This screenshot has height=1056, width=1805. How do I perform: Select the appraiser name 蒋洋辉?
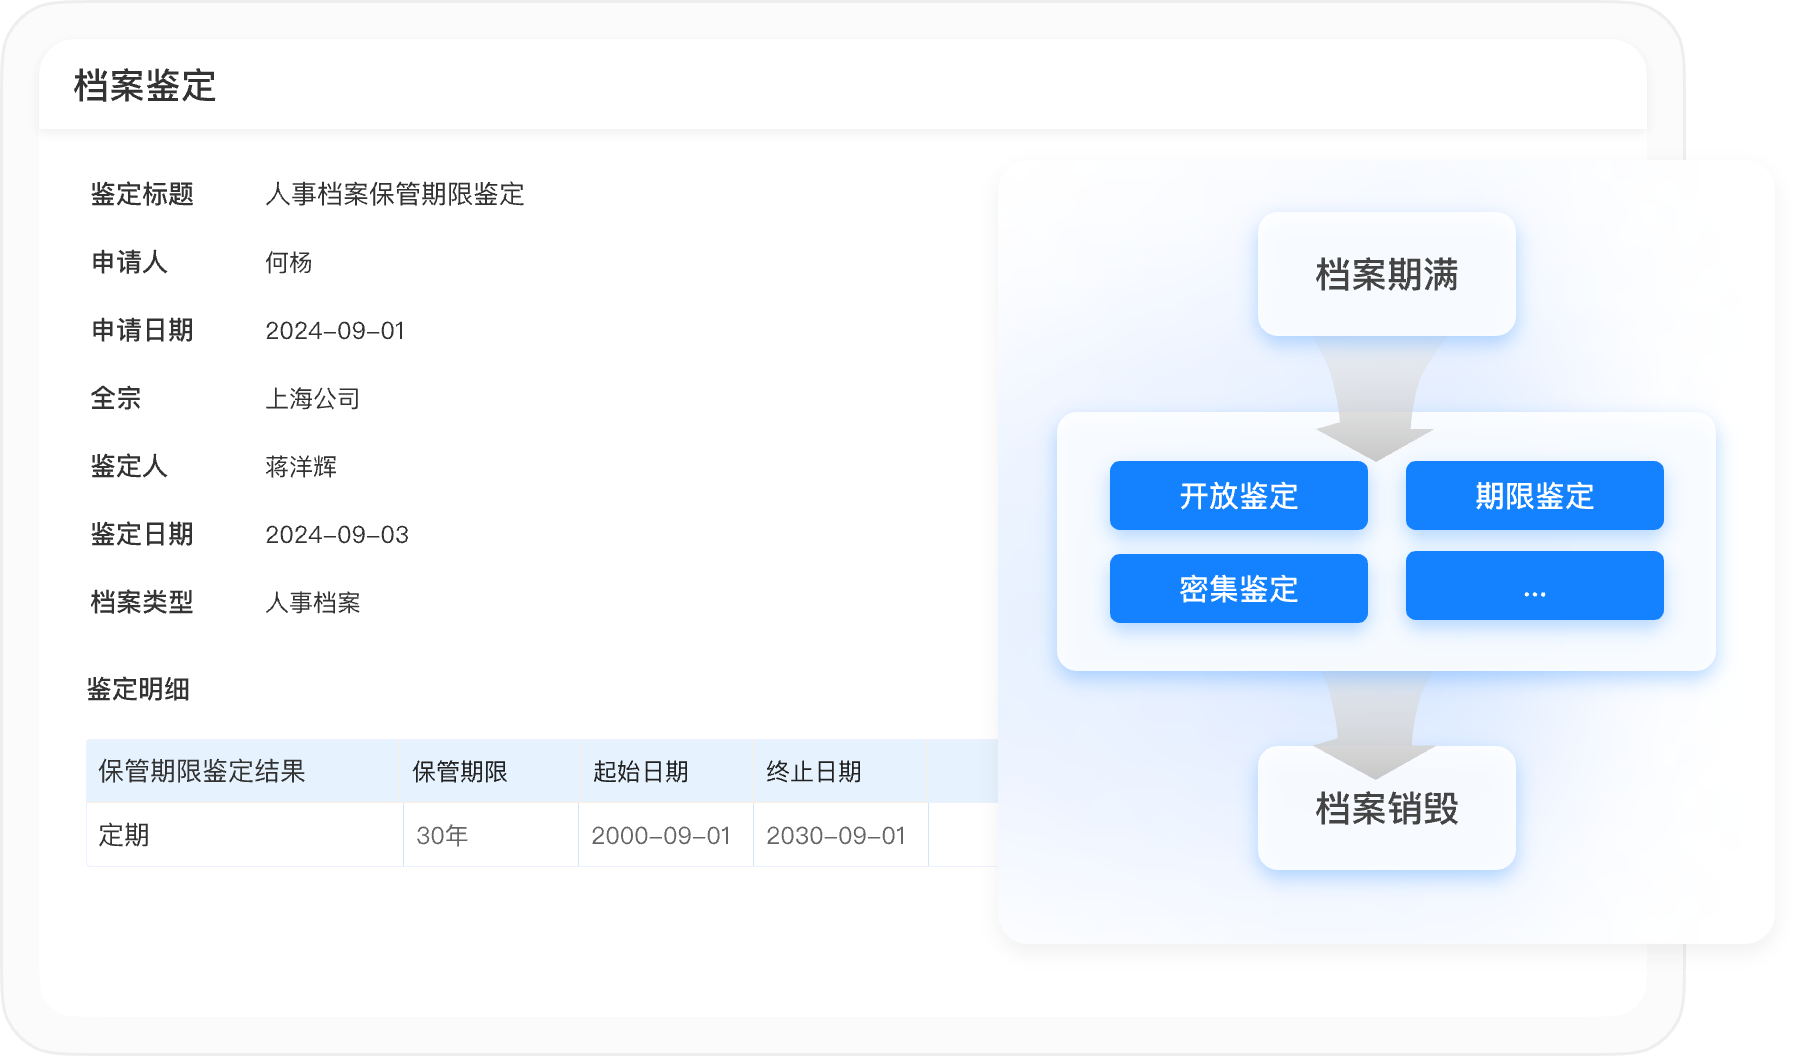click(x=301, y=466)
